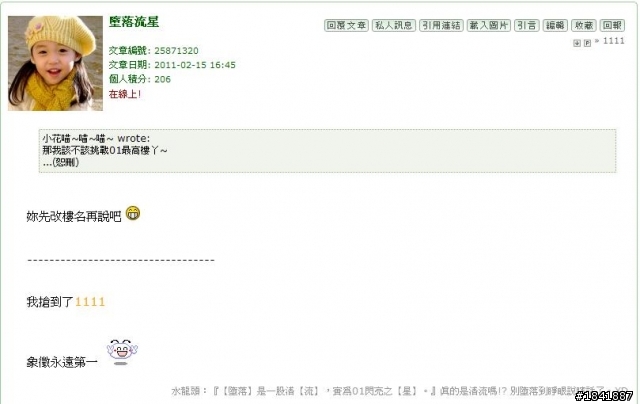
Task: Open floor number 1111 permalink
Action: point(613,41)
